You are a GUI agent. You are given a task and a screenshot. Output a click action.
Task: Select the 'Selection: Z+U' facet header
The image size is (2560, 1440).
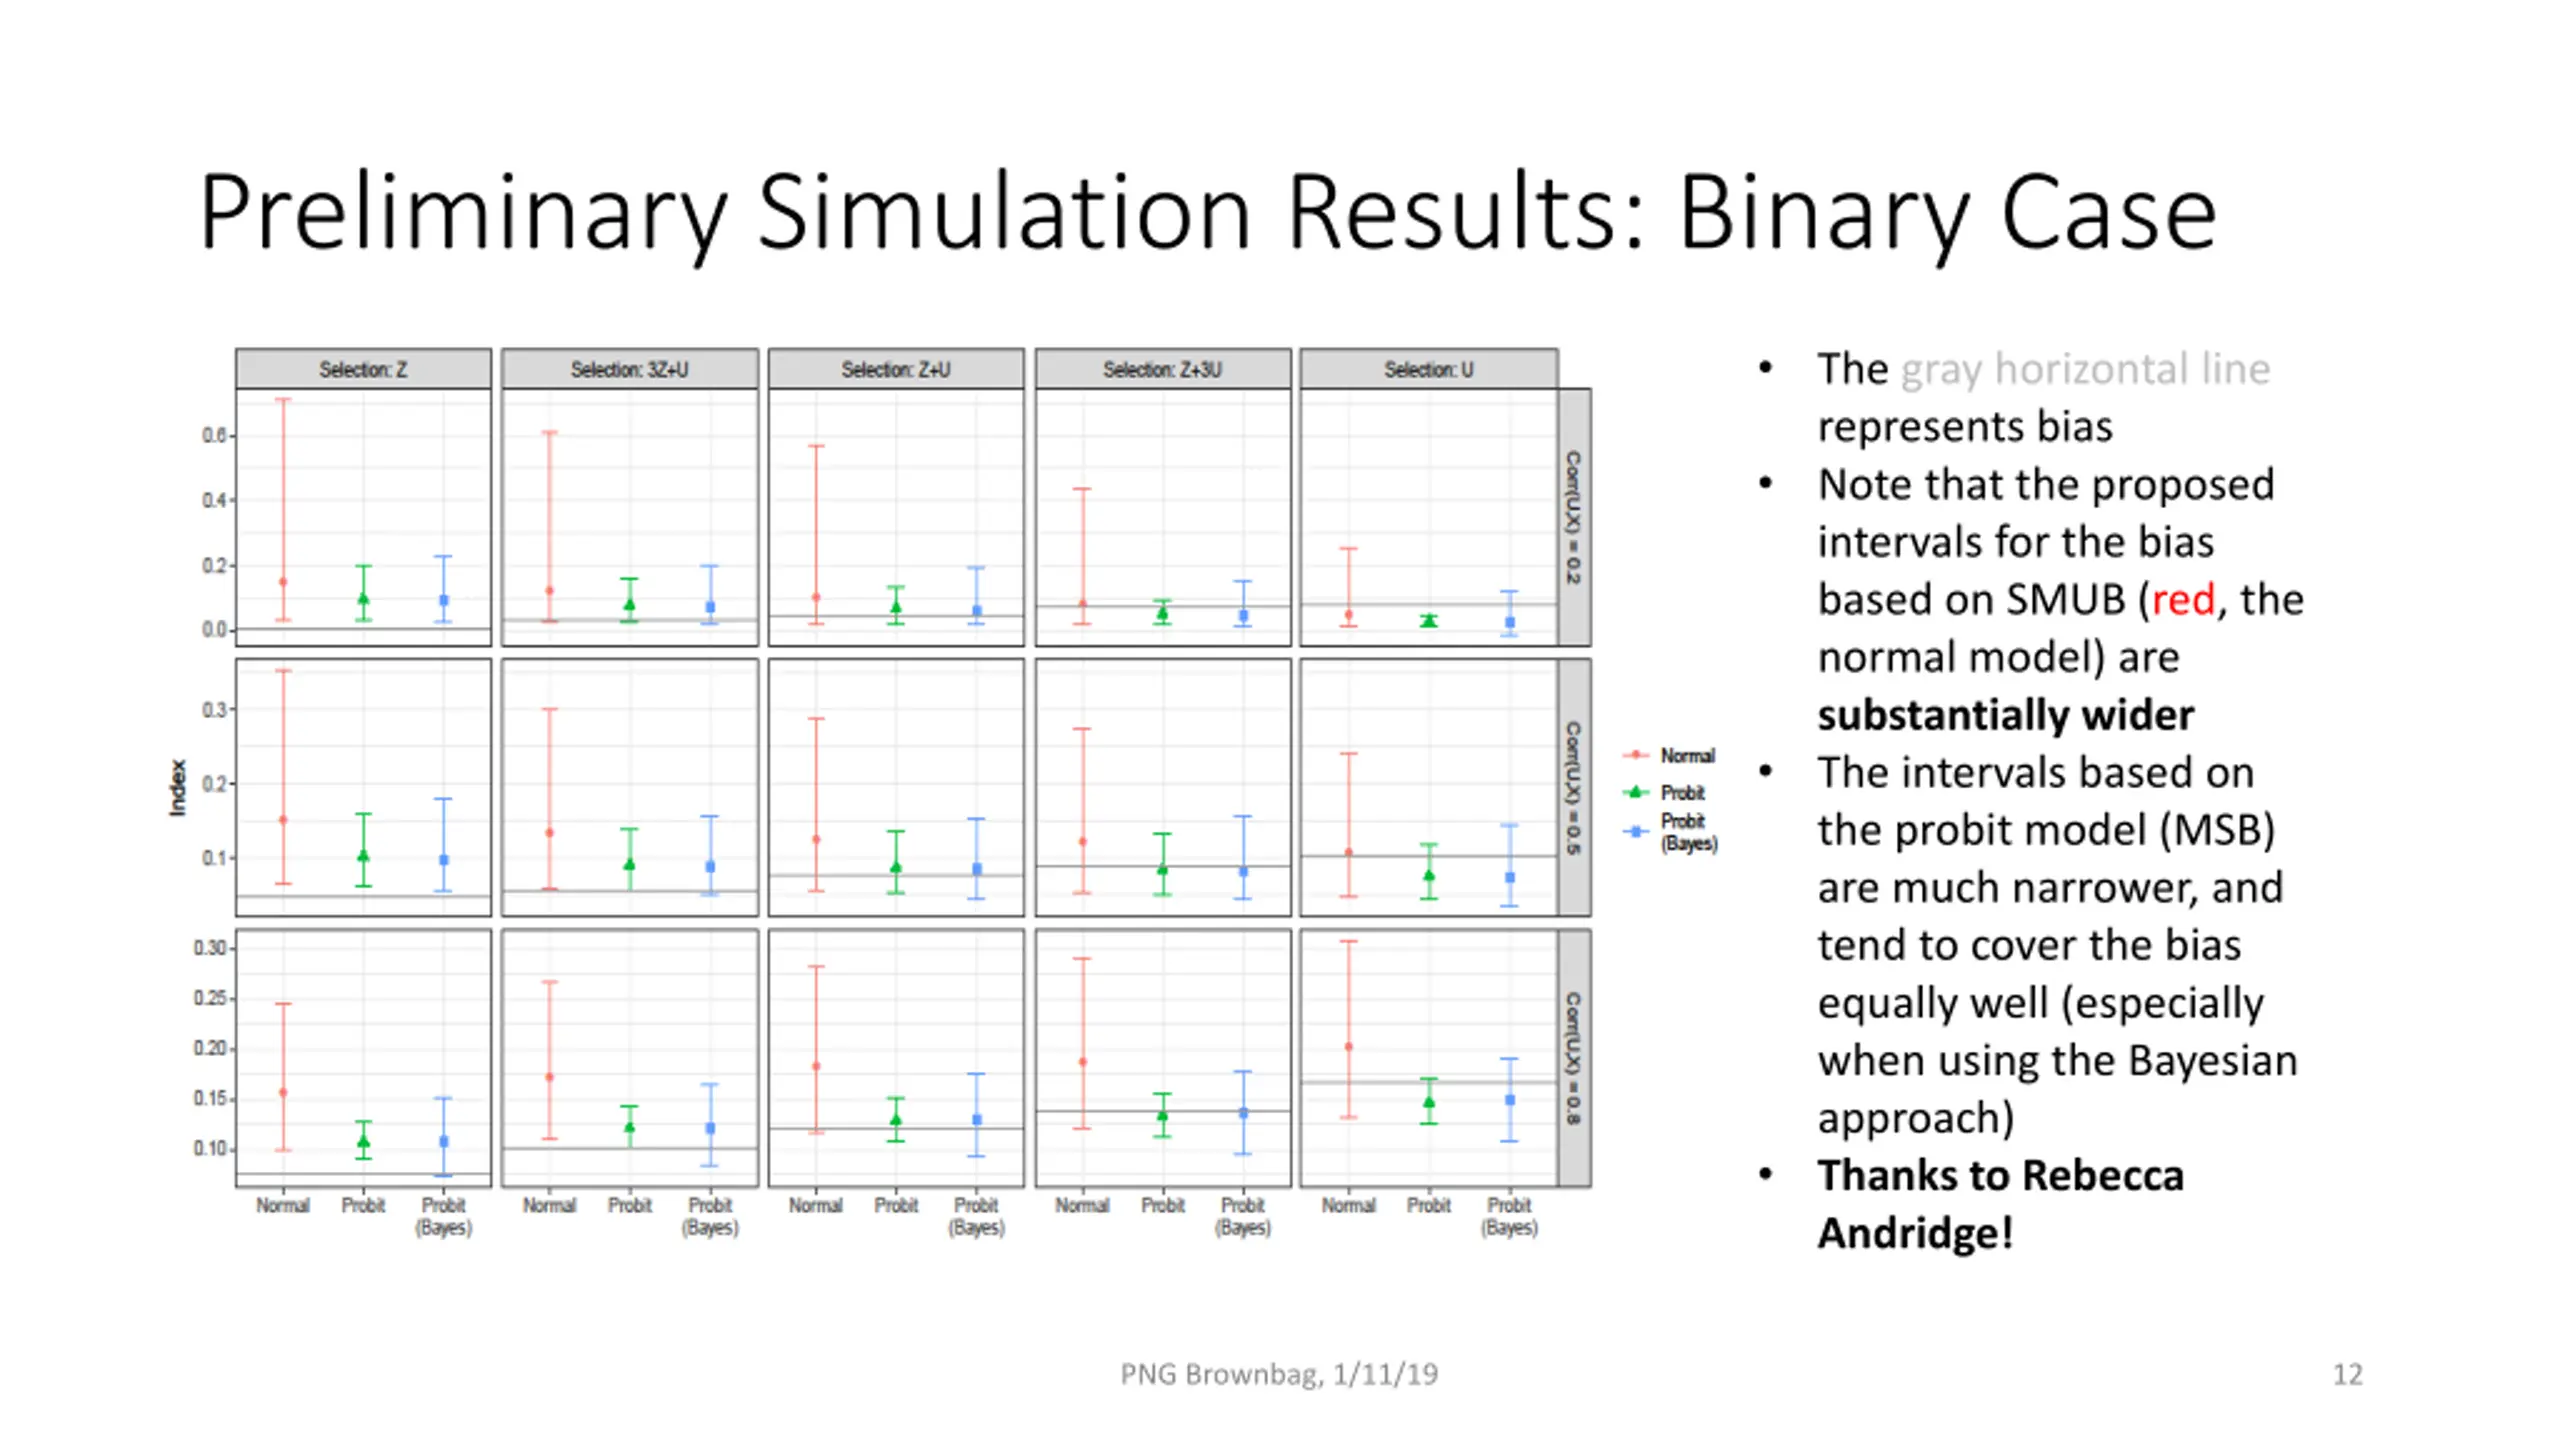[x=895, y=369]
